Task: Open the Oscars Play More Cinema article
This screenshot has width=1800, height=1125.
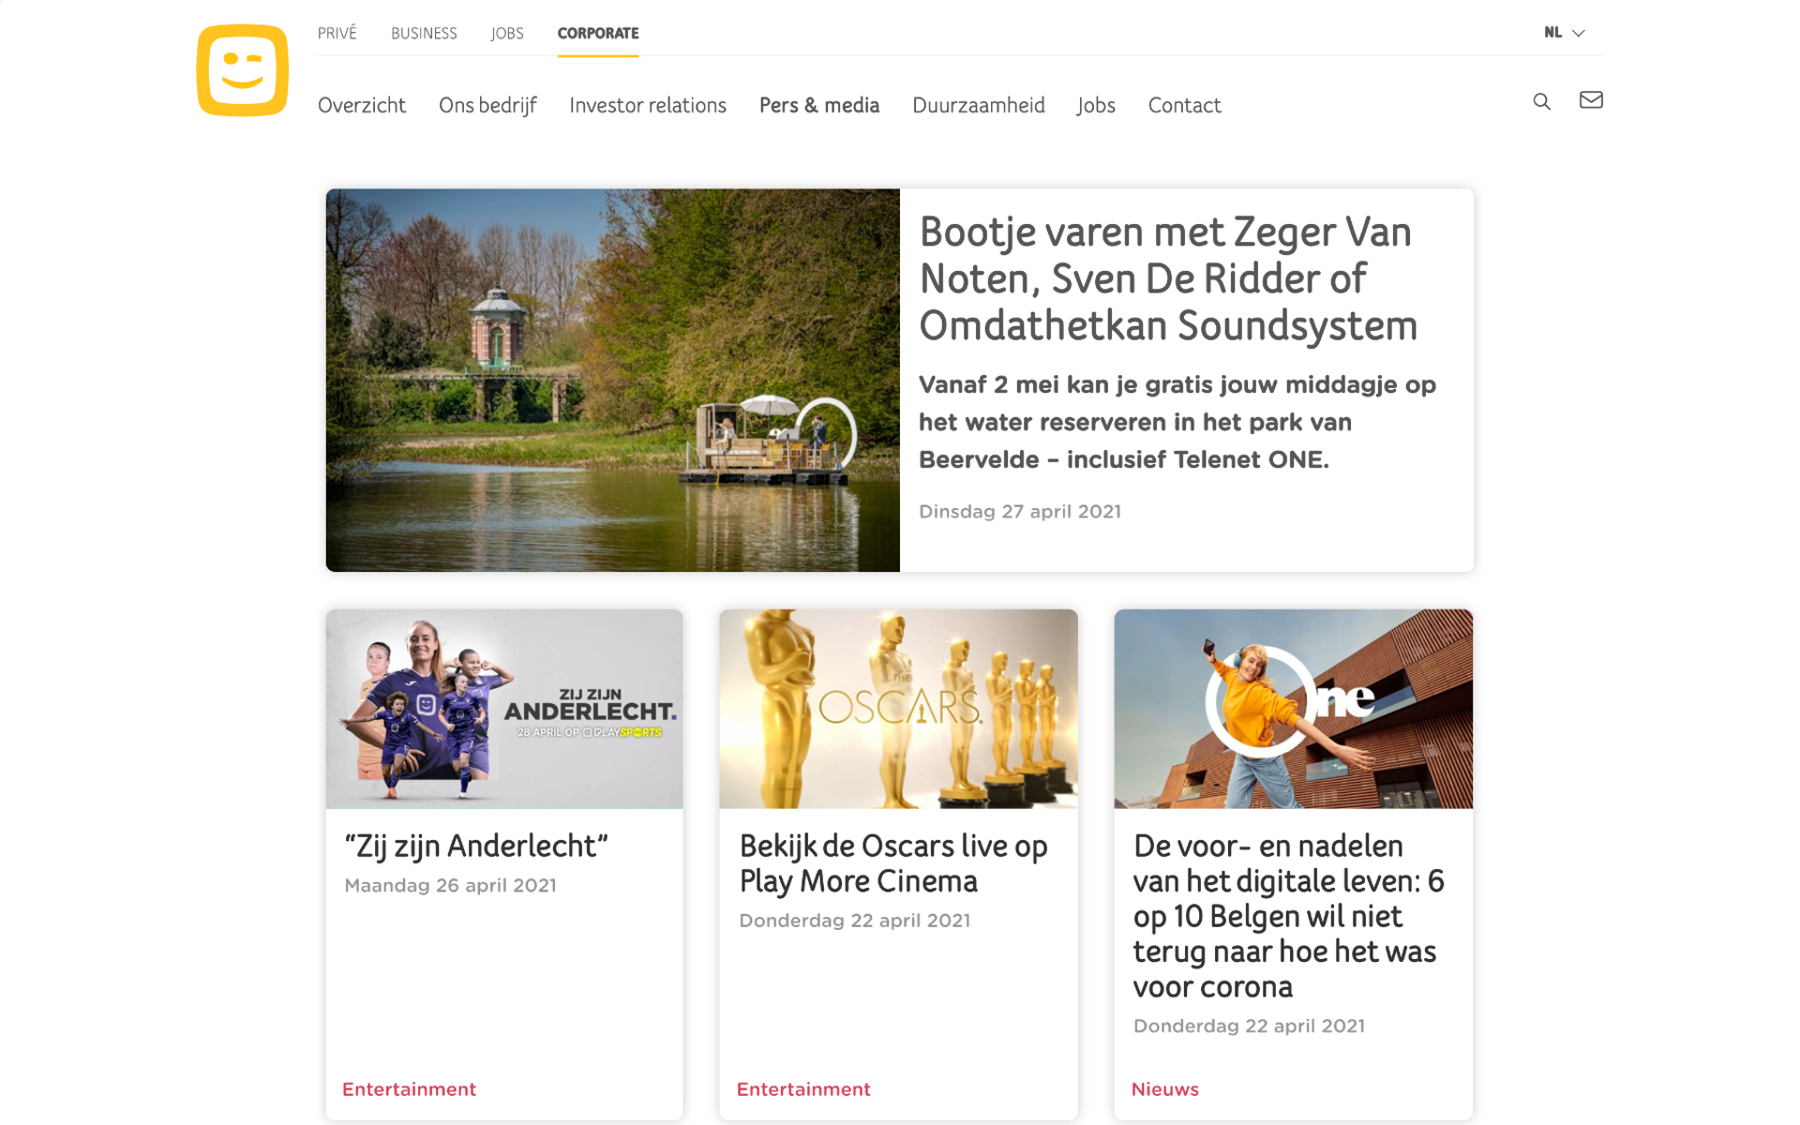Action: pyautogui.click(x=893, y=863)
